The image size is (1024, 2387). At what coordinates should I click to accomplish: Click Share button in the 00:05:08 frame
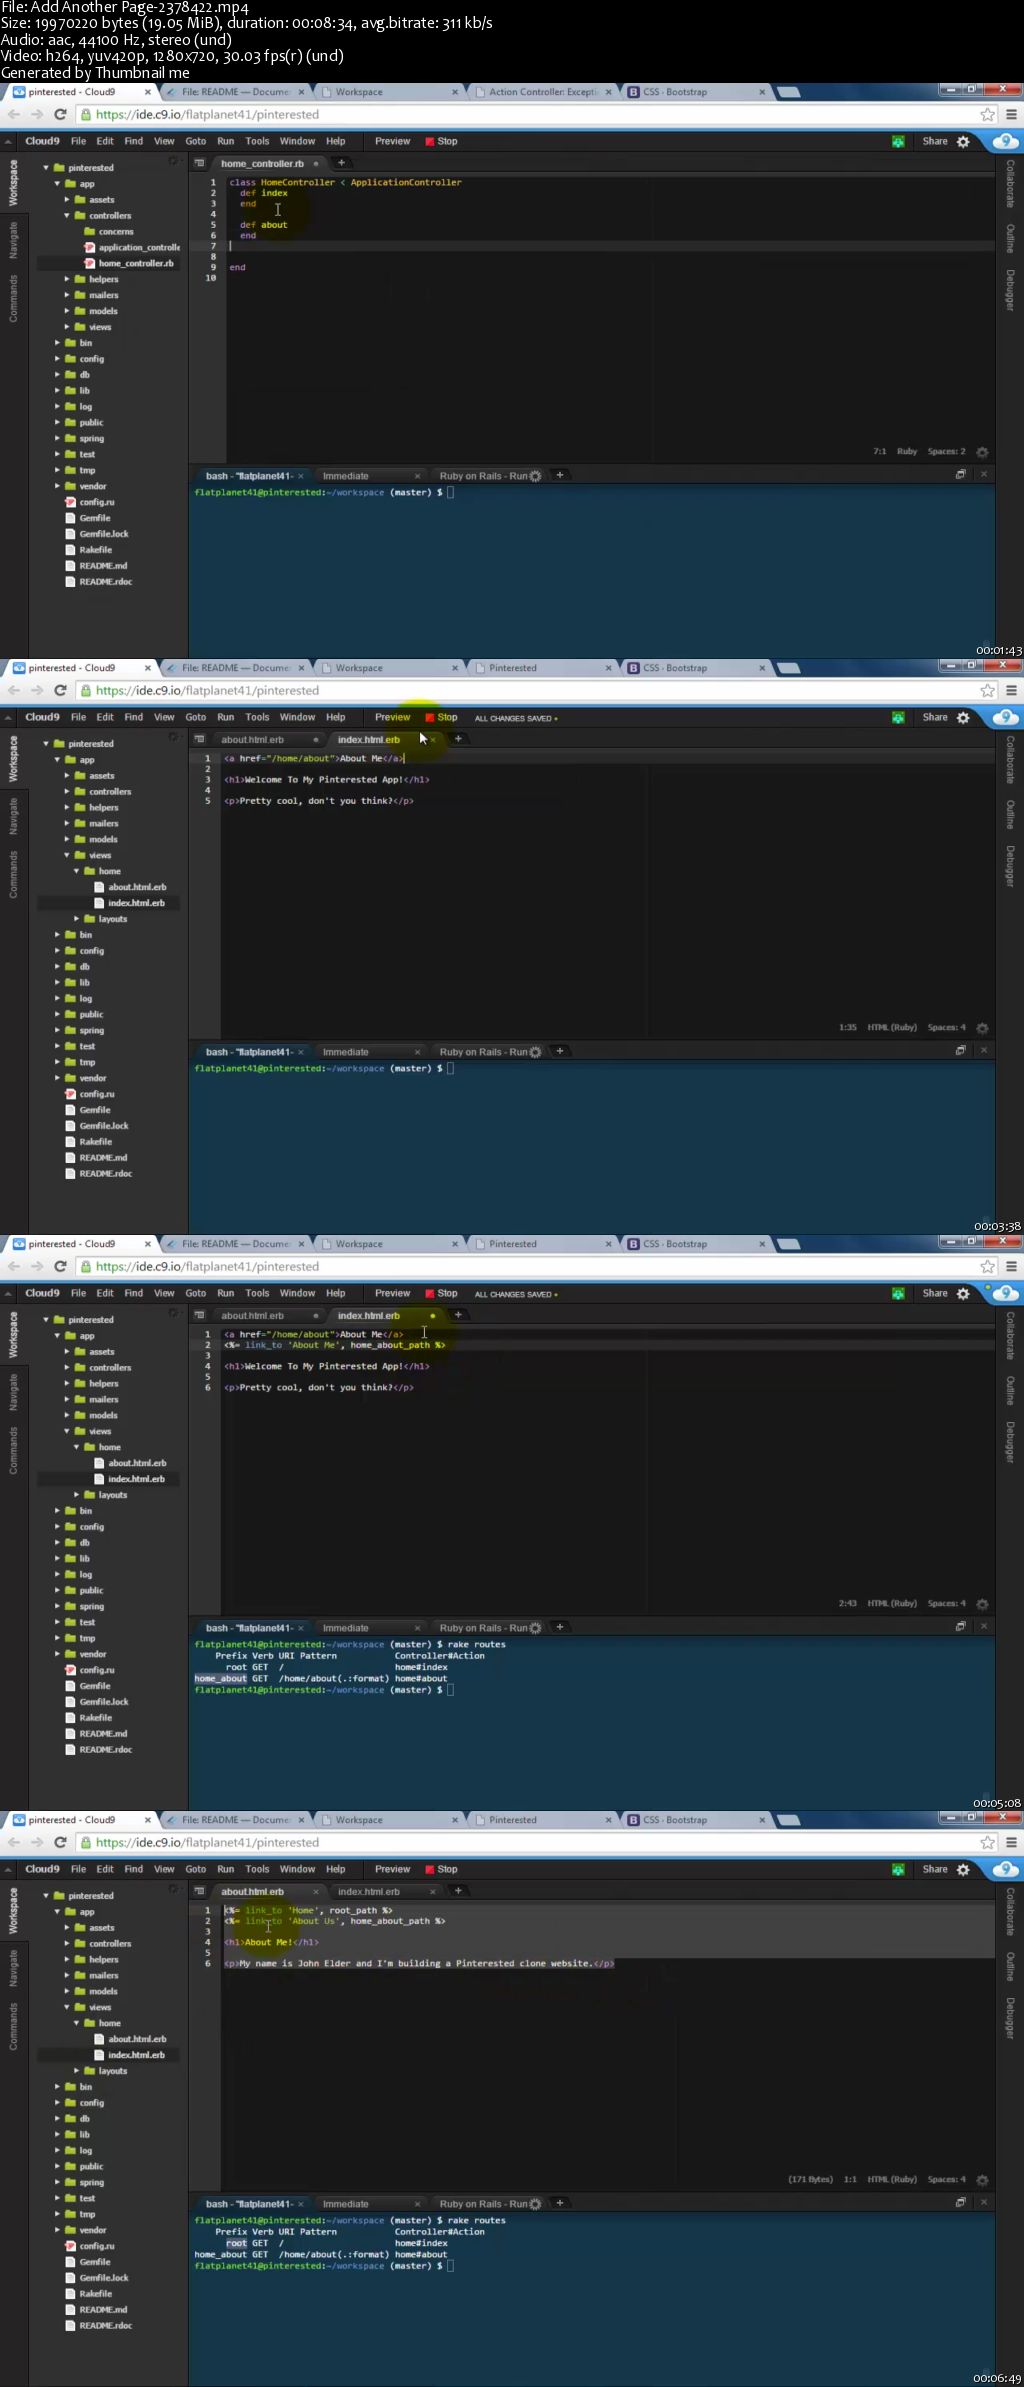(935, 1293)
